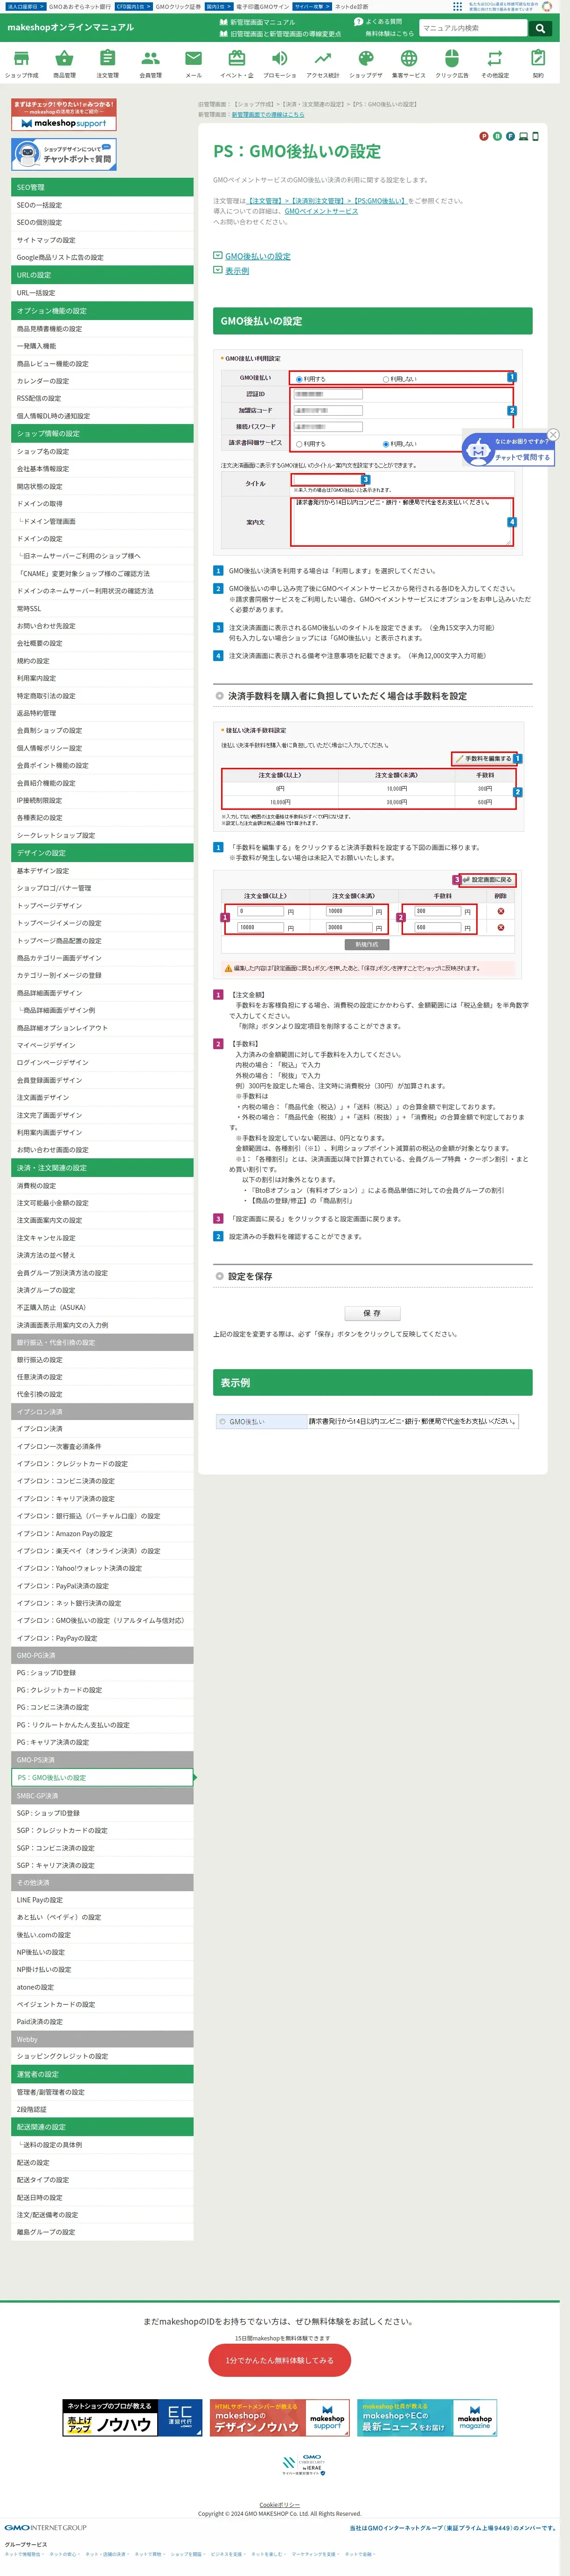Select 決済・注文関連の設定 sidebar section
570x2576 pixels.
point(102,1168)
